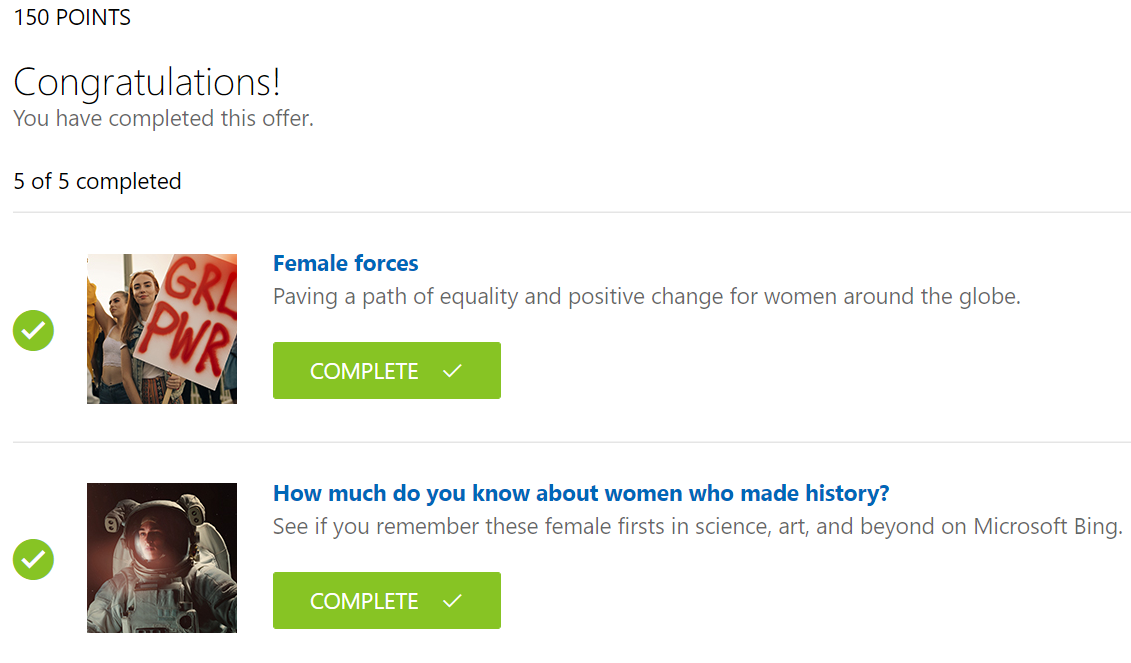Click the Congratulations! heading
Image resolution: width=1131 pixels, height=663 pixels.
tap(147, 83)
